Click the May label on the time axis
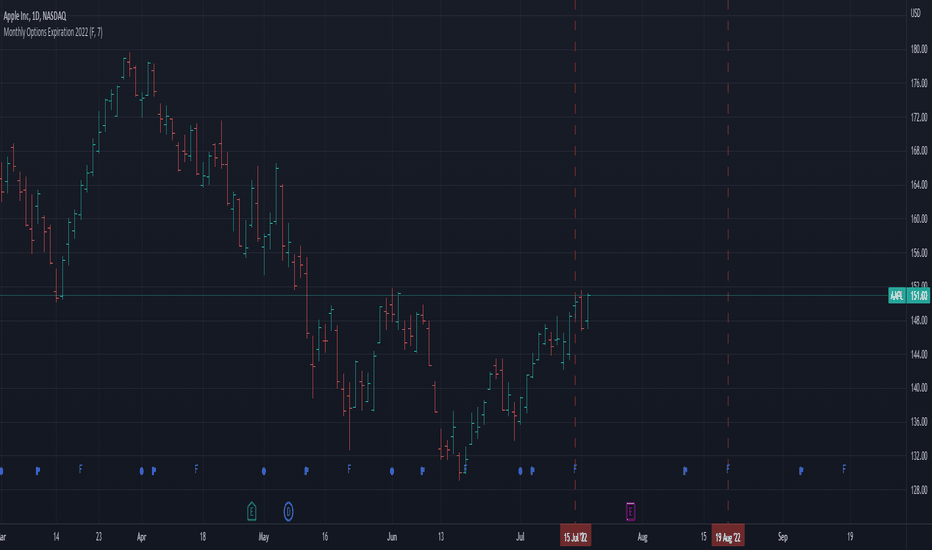 [264, 537]
